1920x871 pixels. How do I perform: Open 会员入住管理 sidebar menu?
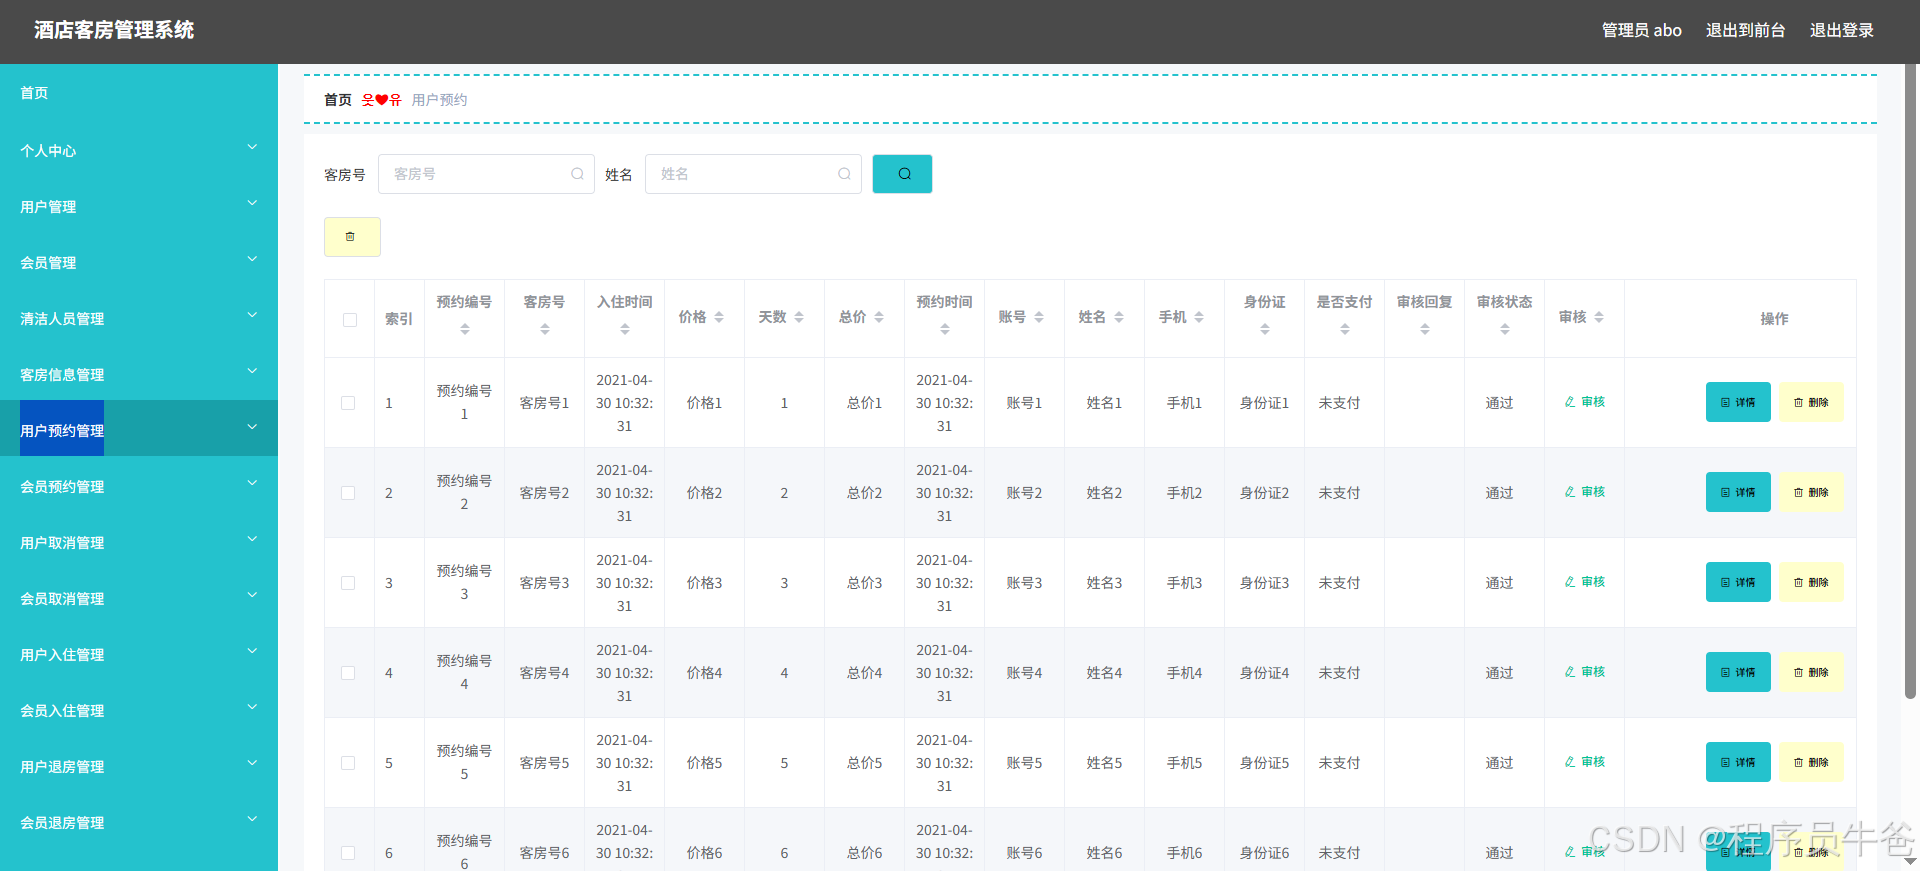(139, 711)
